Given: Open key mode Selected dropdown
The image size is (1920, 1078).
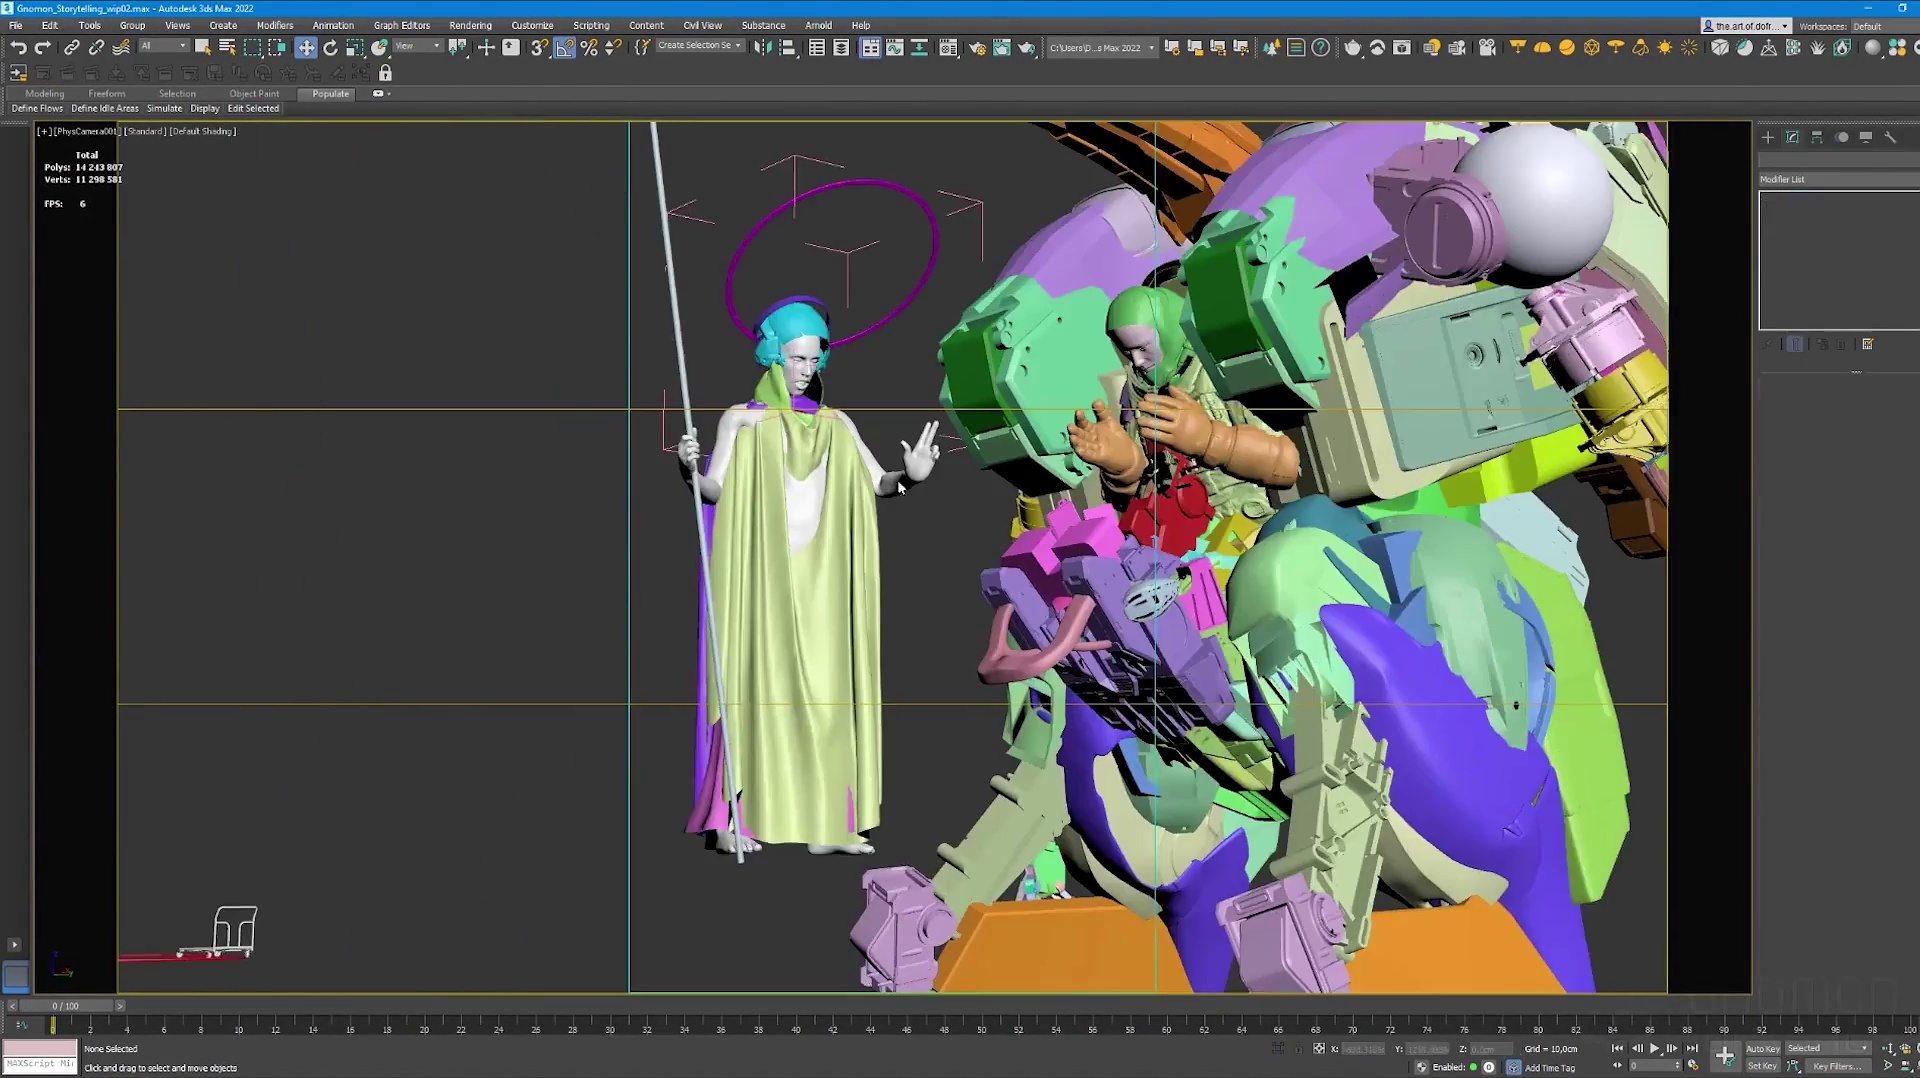Looking at the screenshot, I should (1827, 1048).
